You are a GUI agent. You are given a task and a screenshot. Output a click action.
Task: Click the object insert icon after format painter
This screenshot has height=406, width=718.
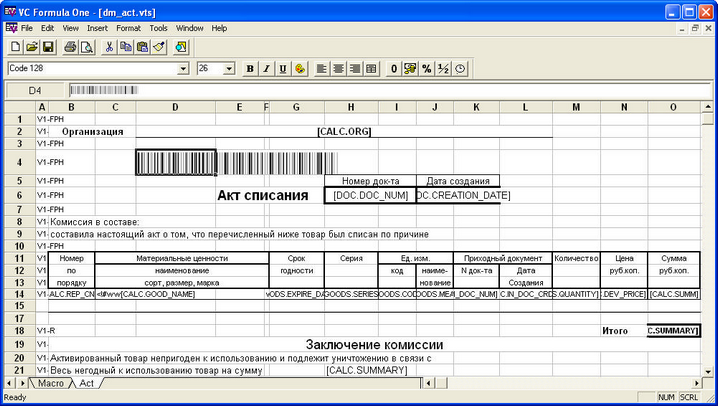point(181,47)
